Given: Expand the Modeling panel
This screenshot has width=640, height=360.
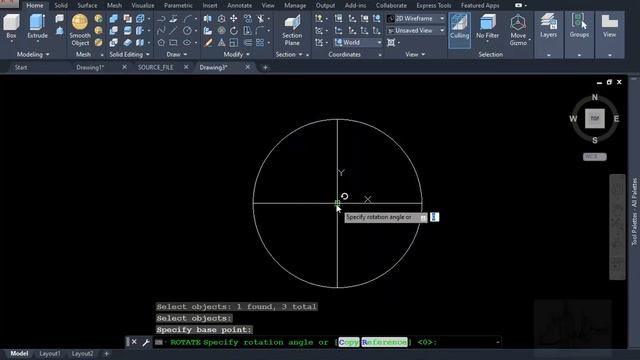Looking at the screenshot, I should click(x=33, y=54).
